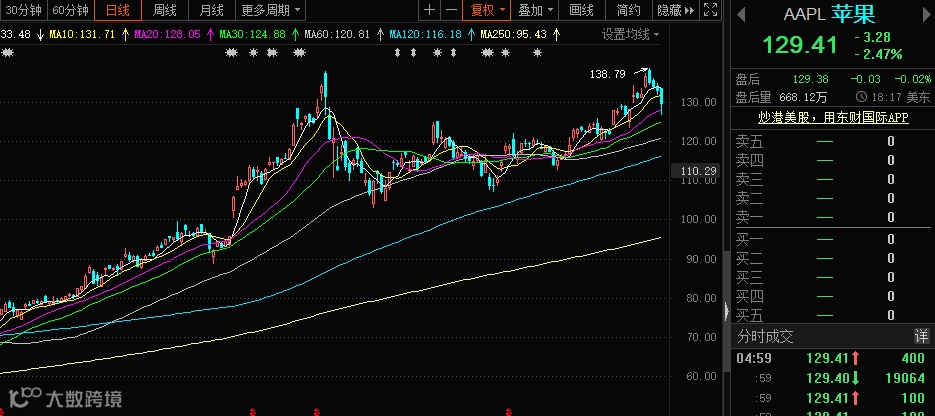Open details with the 详 button
The image size is (935, 416).
pyautogui.click(x=921, y=336)
